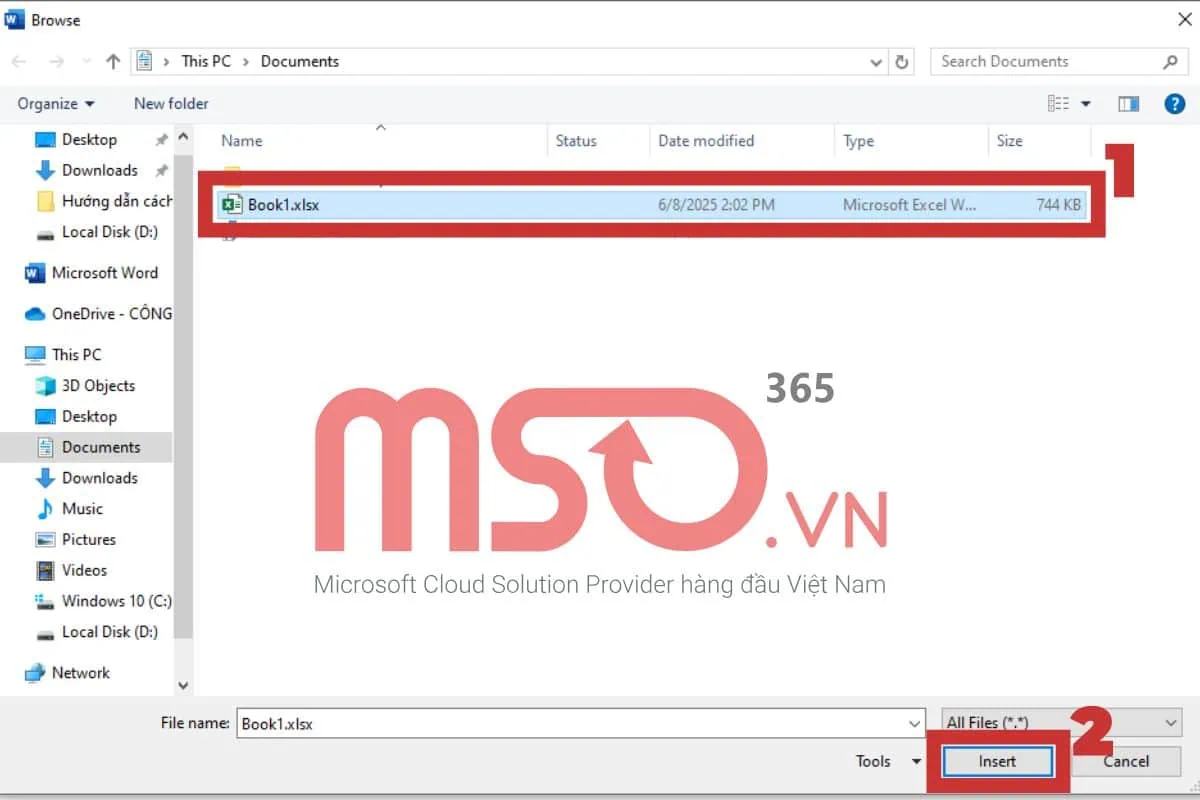Unpin Downloads from Quick access
This screenshot has height=800, width=1200.
pyautogui.click(x=161, y=170)
